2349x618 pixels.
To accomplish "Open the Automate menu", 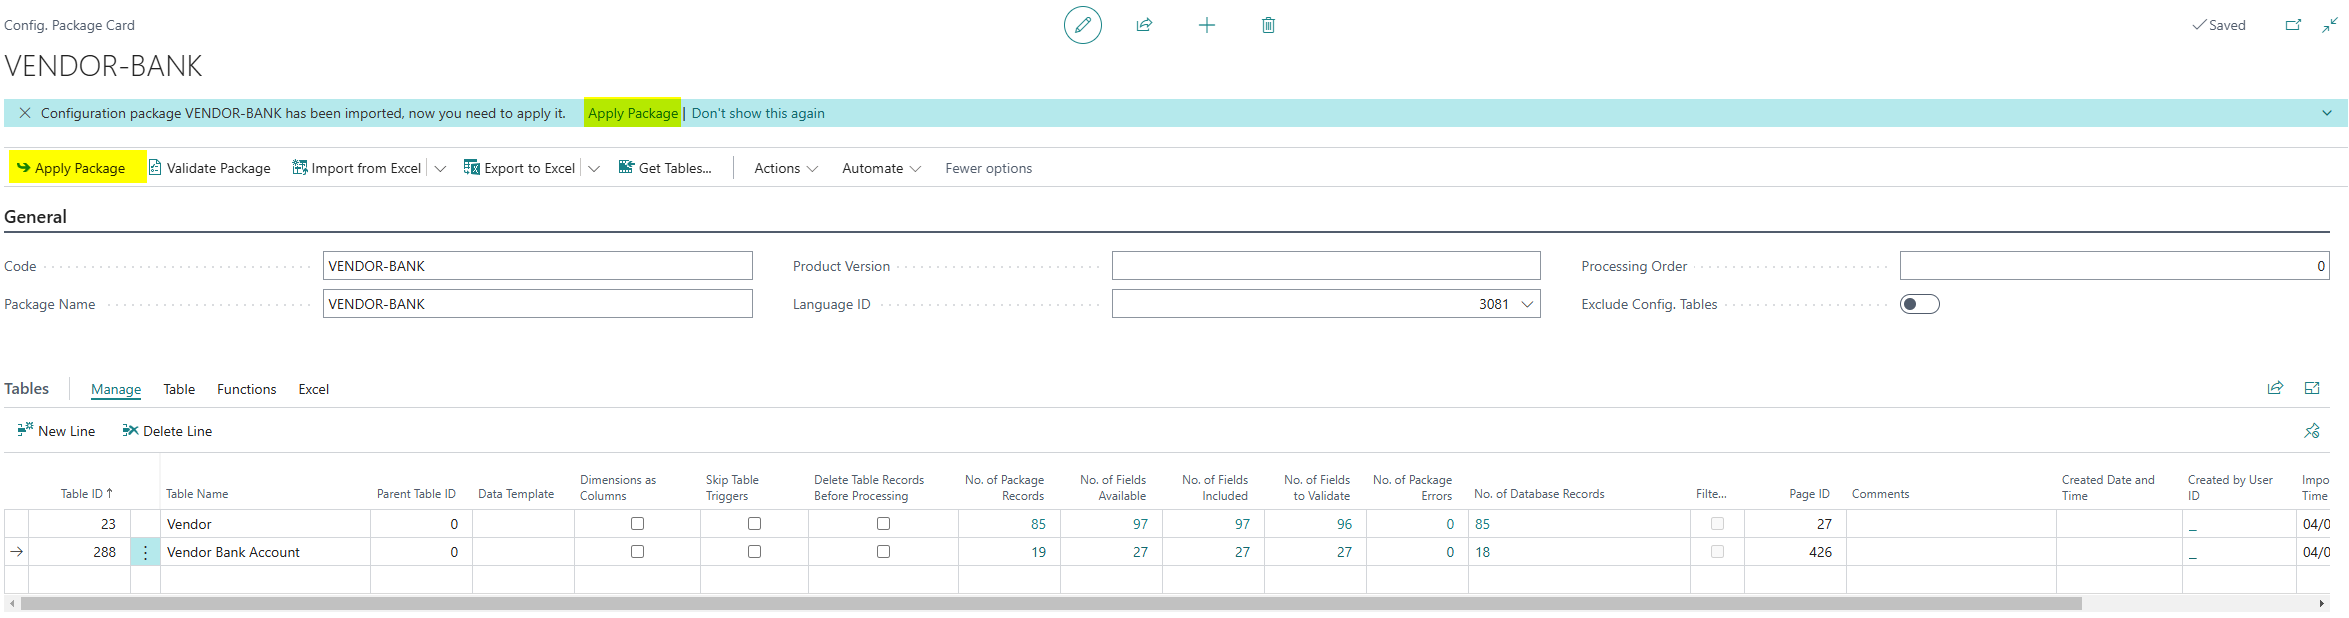I will (880, 168).
